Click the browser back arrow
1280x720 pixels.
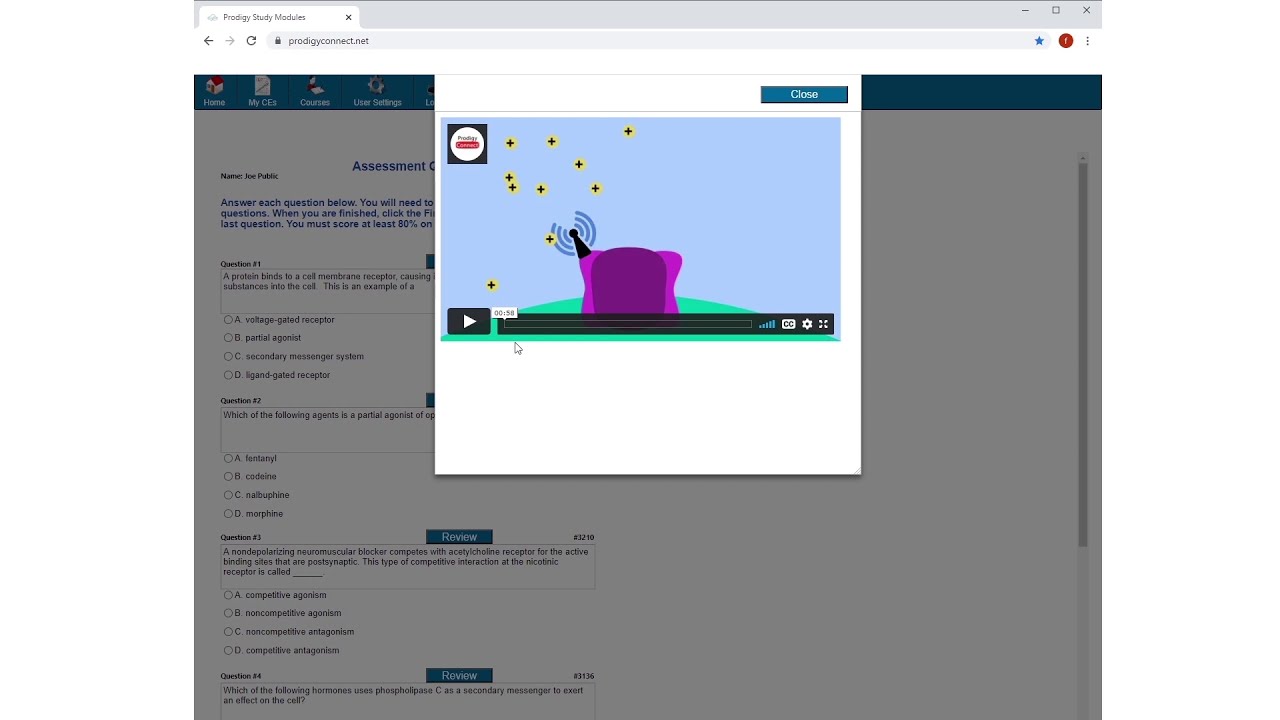click(x=208, y=41)
